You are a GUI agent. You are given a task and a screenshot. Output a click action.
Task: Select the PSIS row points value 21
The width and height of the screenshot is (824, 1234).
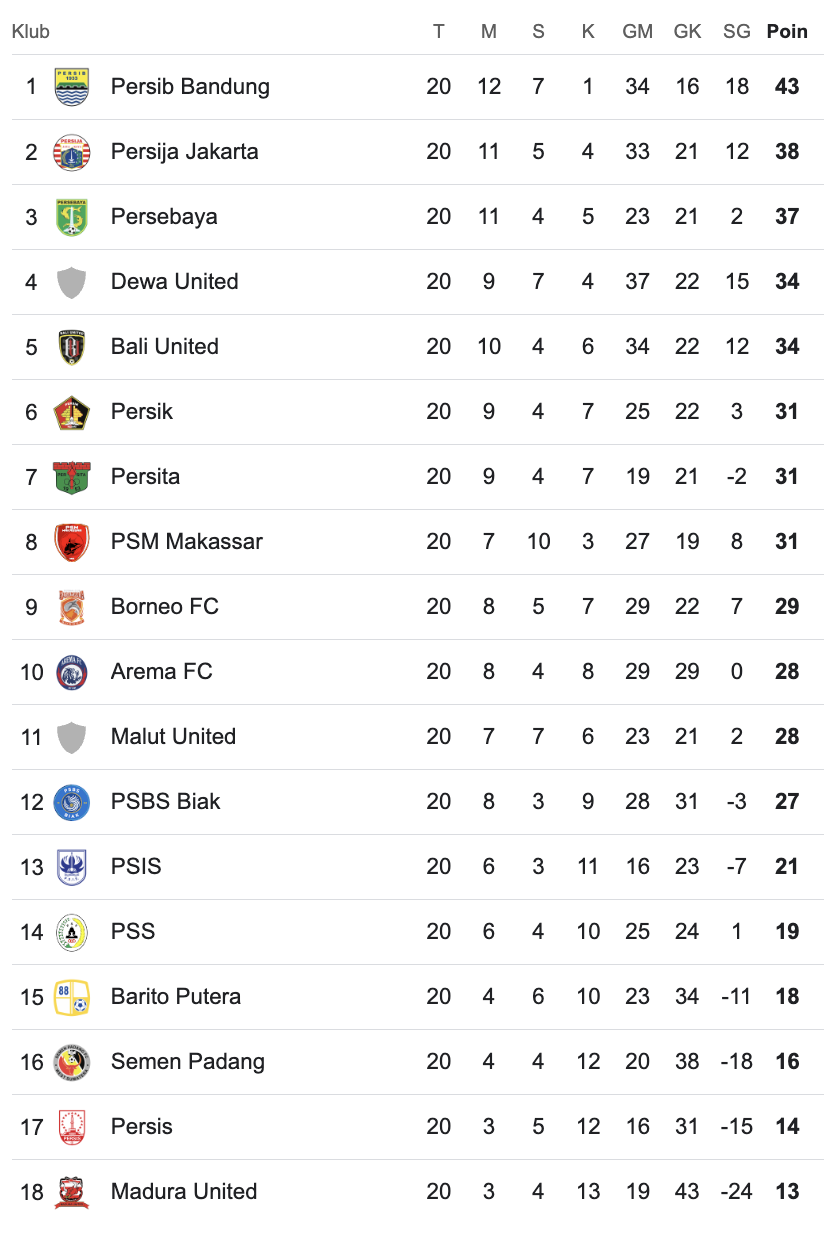point(787,866)
